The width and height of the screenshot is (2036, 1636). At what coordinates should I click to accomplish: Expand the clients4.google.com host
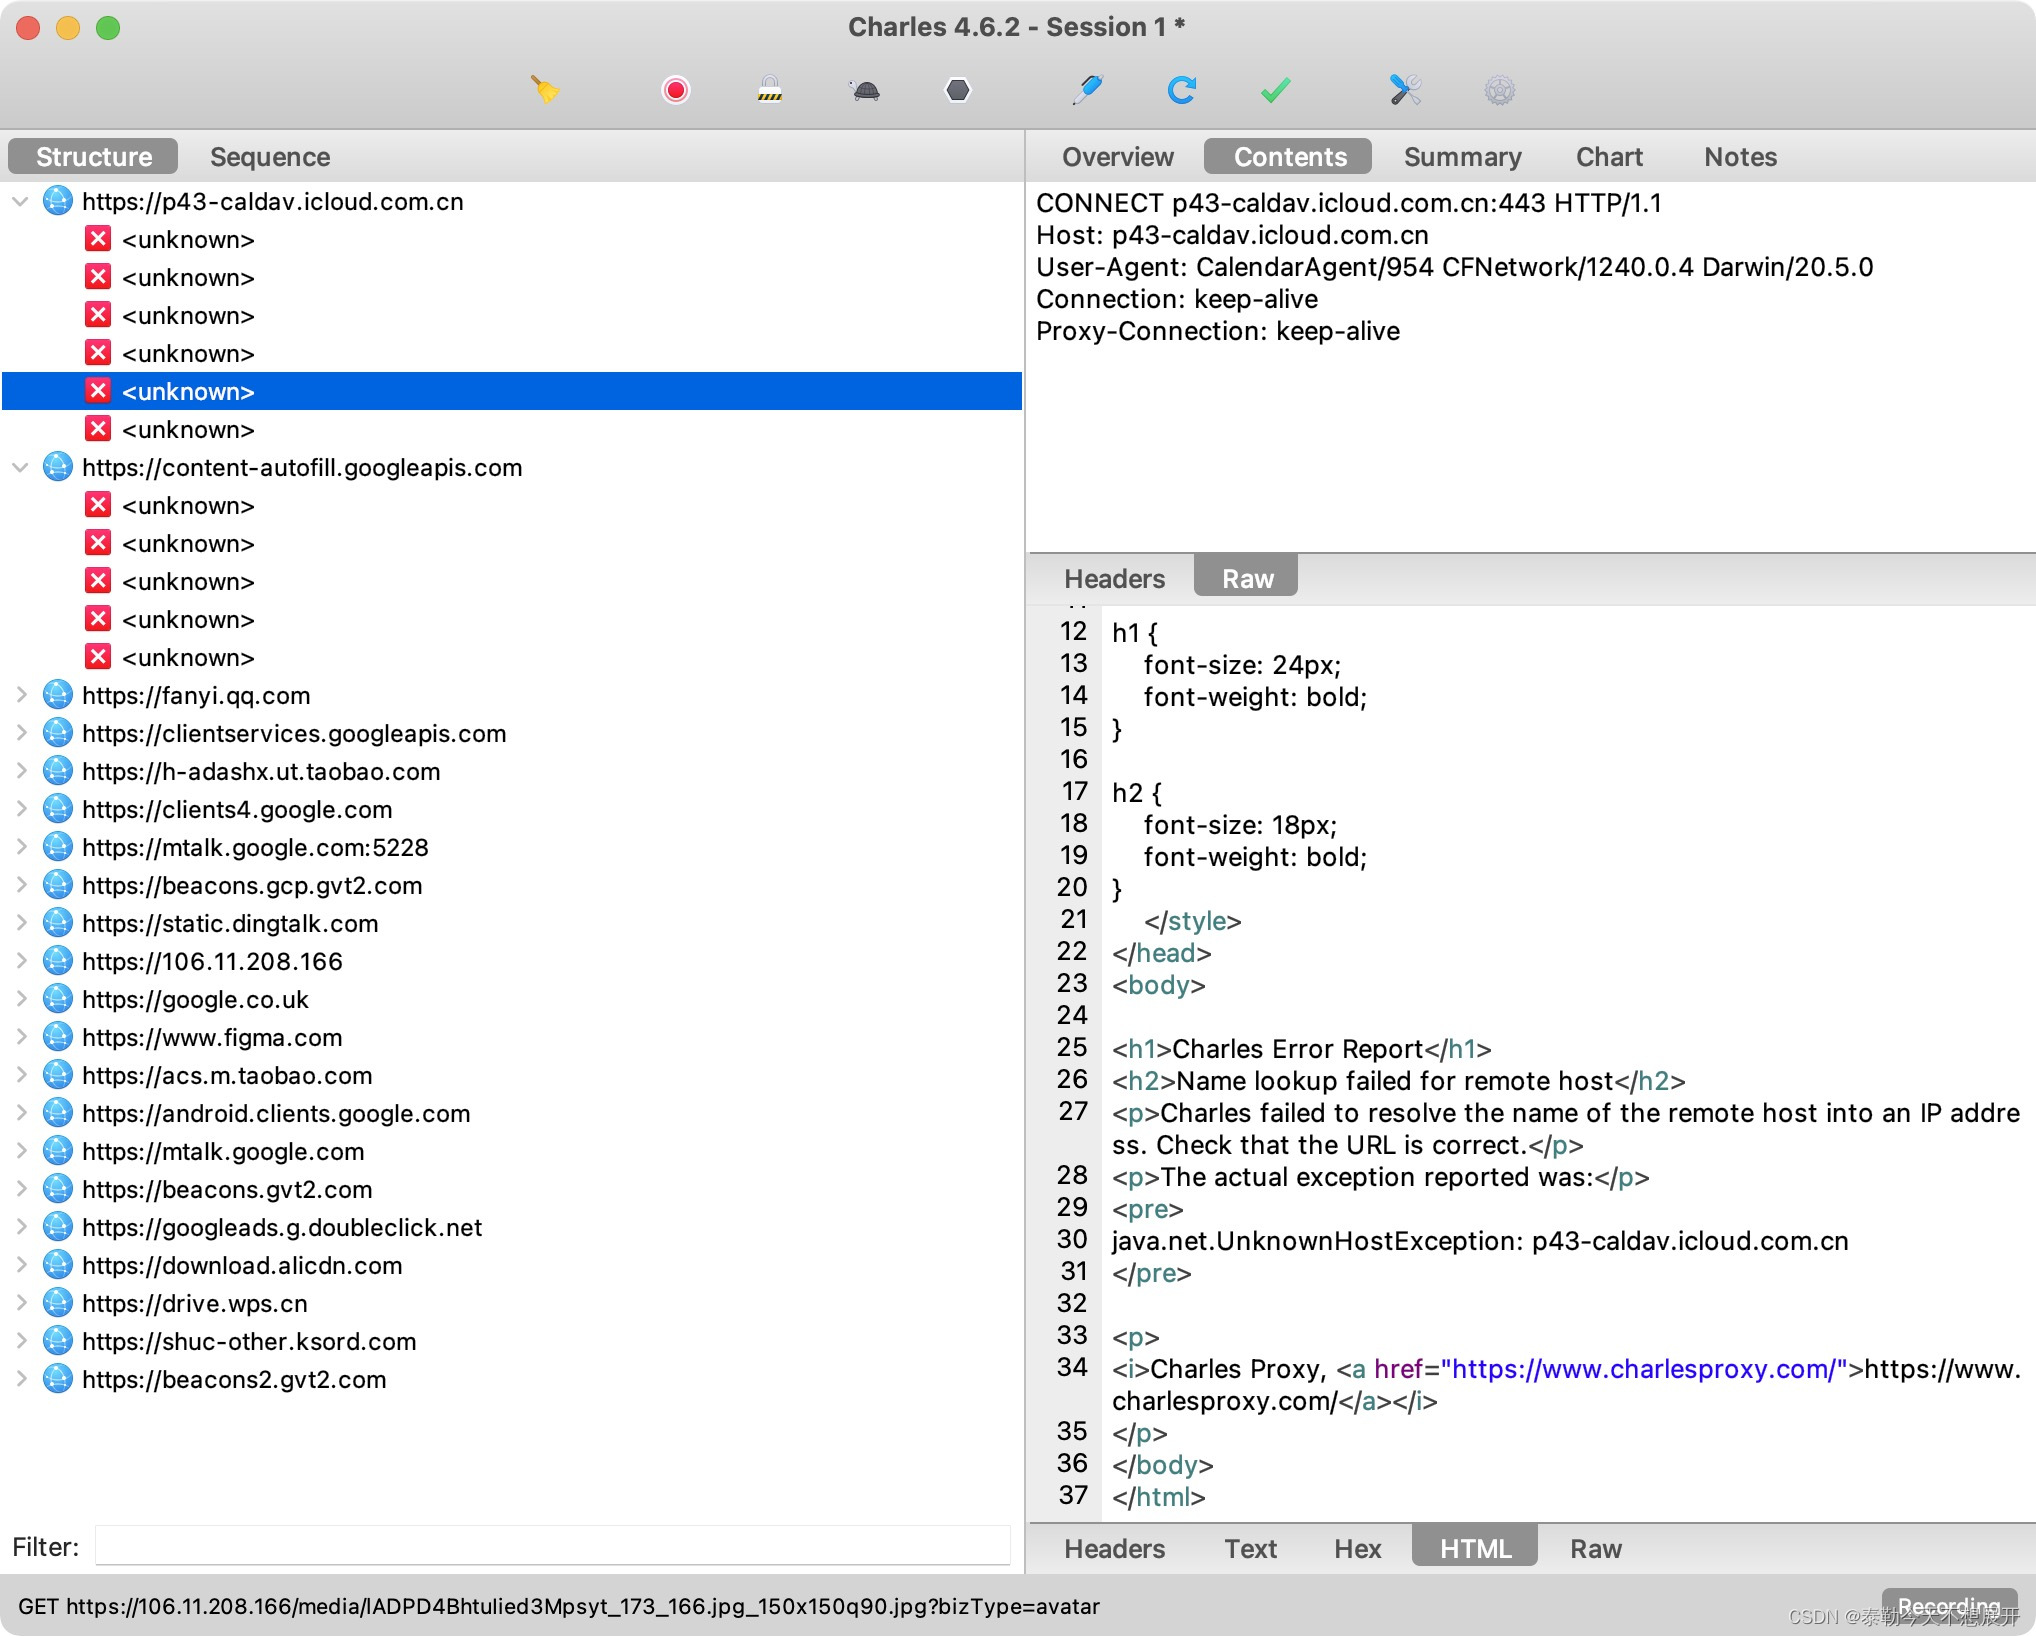[x=20, y=810]
